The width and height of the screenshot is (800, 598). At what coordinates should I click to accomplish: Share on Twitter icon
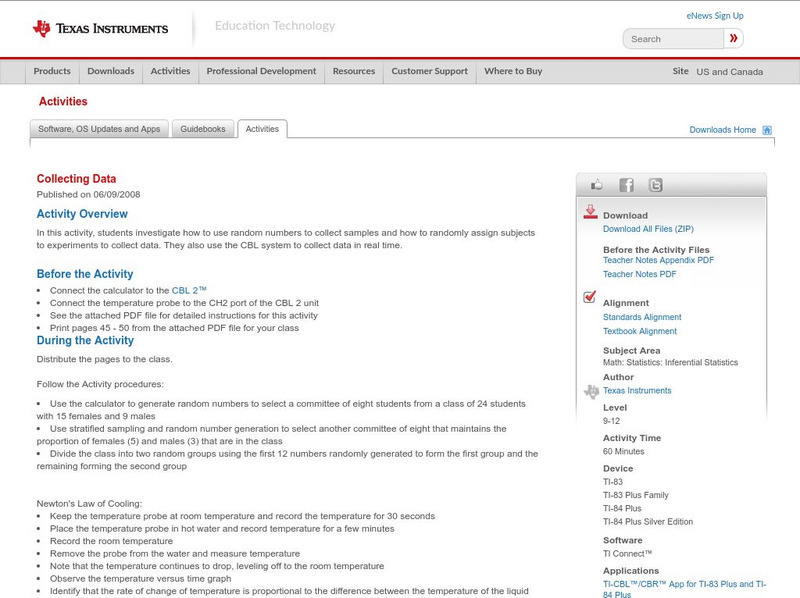point(655,185)
